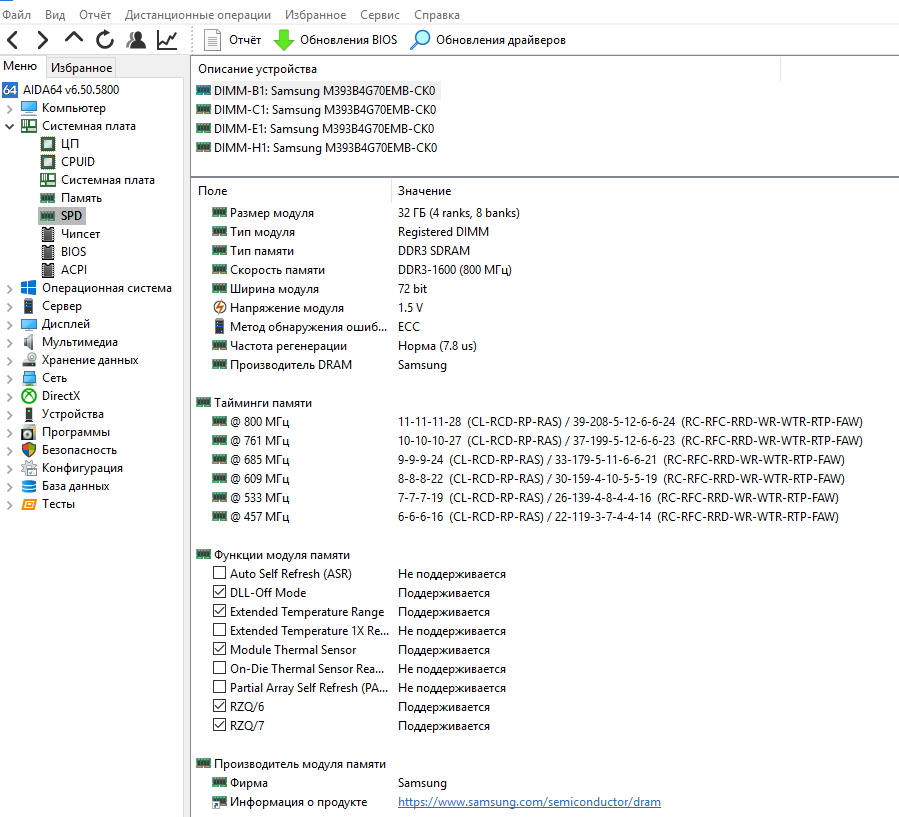The image size is (899, 817).
Task: Toggle the RZQ/6 checkbox
Action: tap(219, 705)
